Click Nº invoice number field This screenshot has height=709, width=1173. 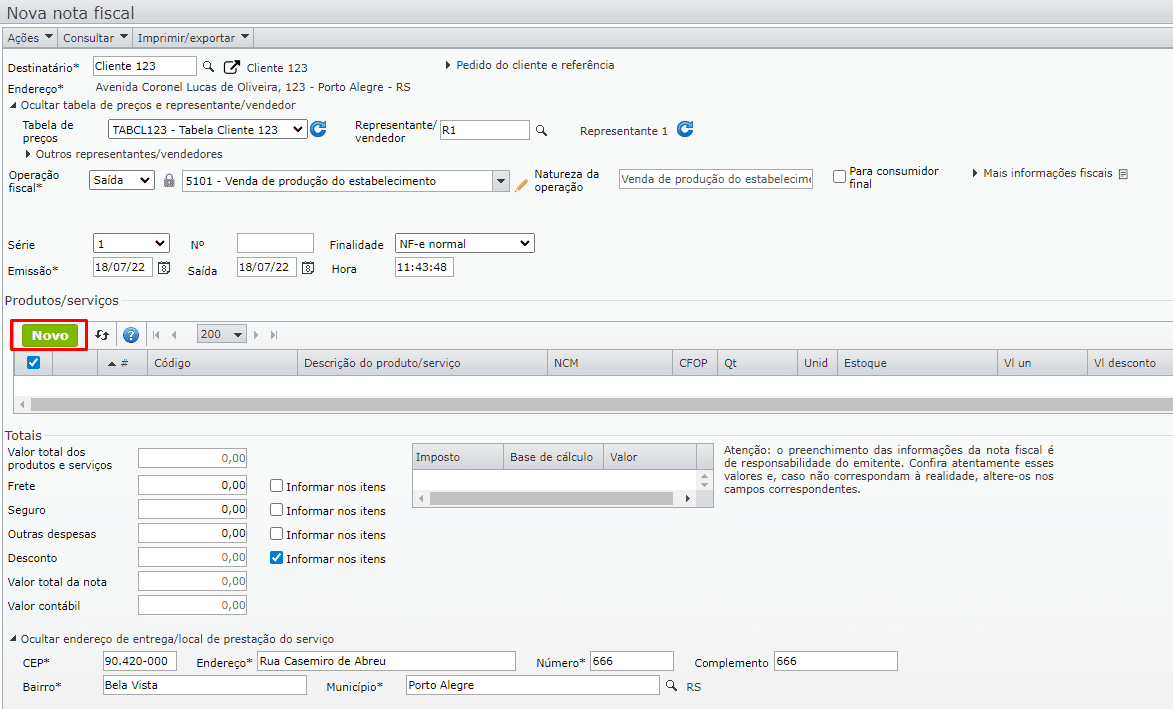point(275,243)
